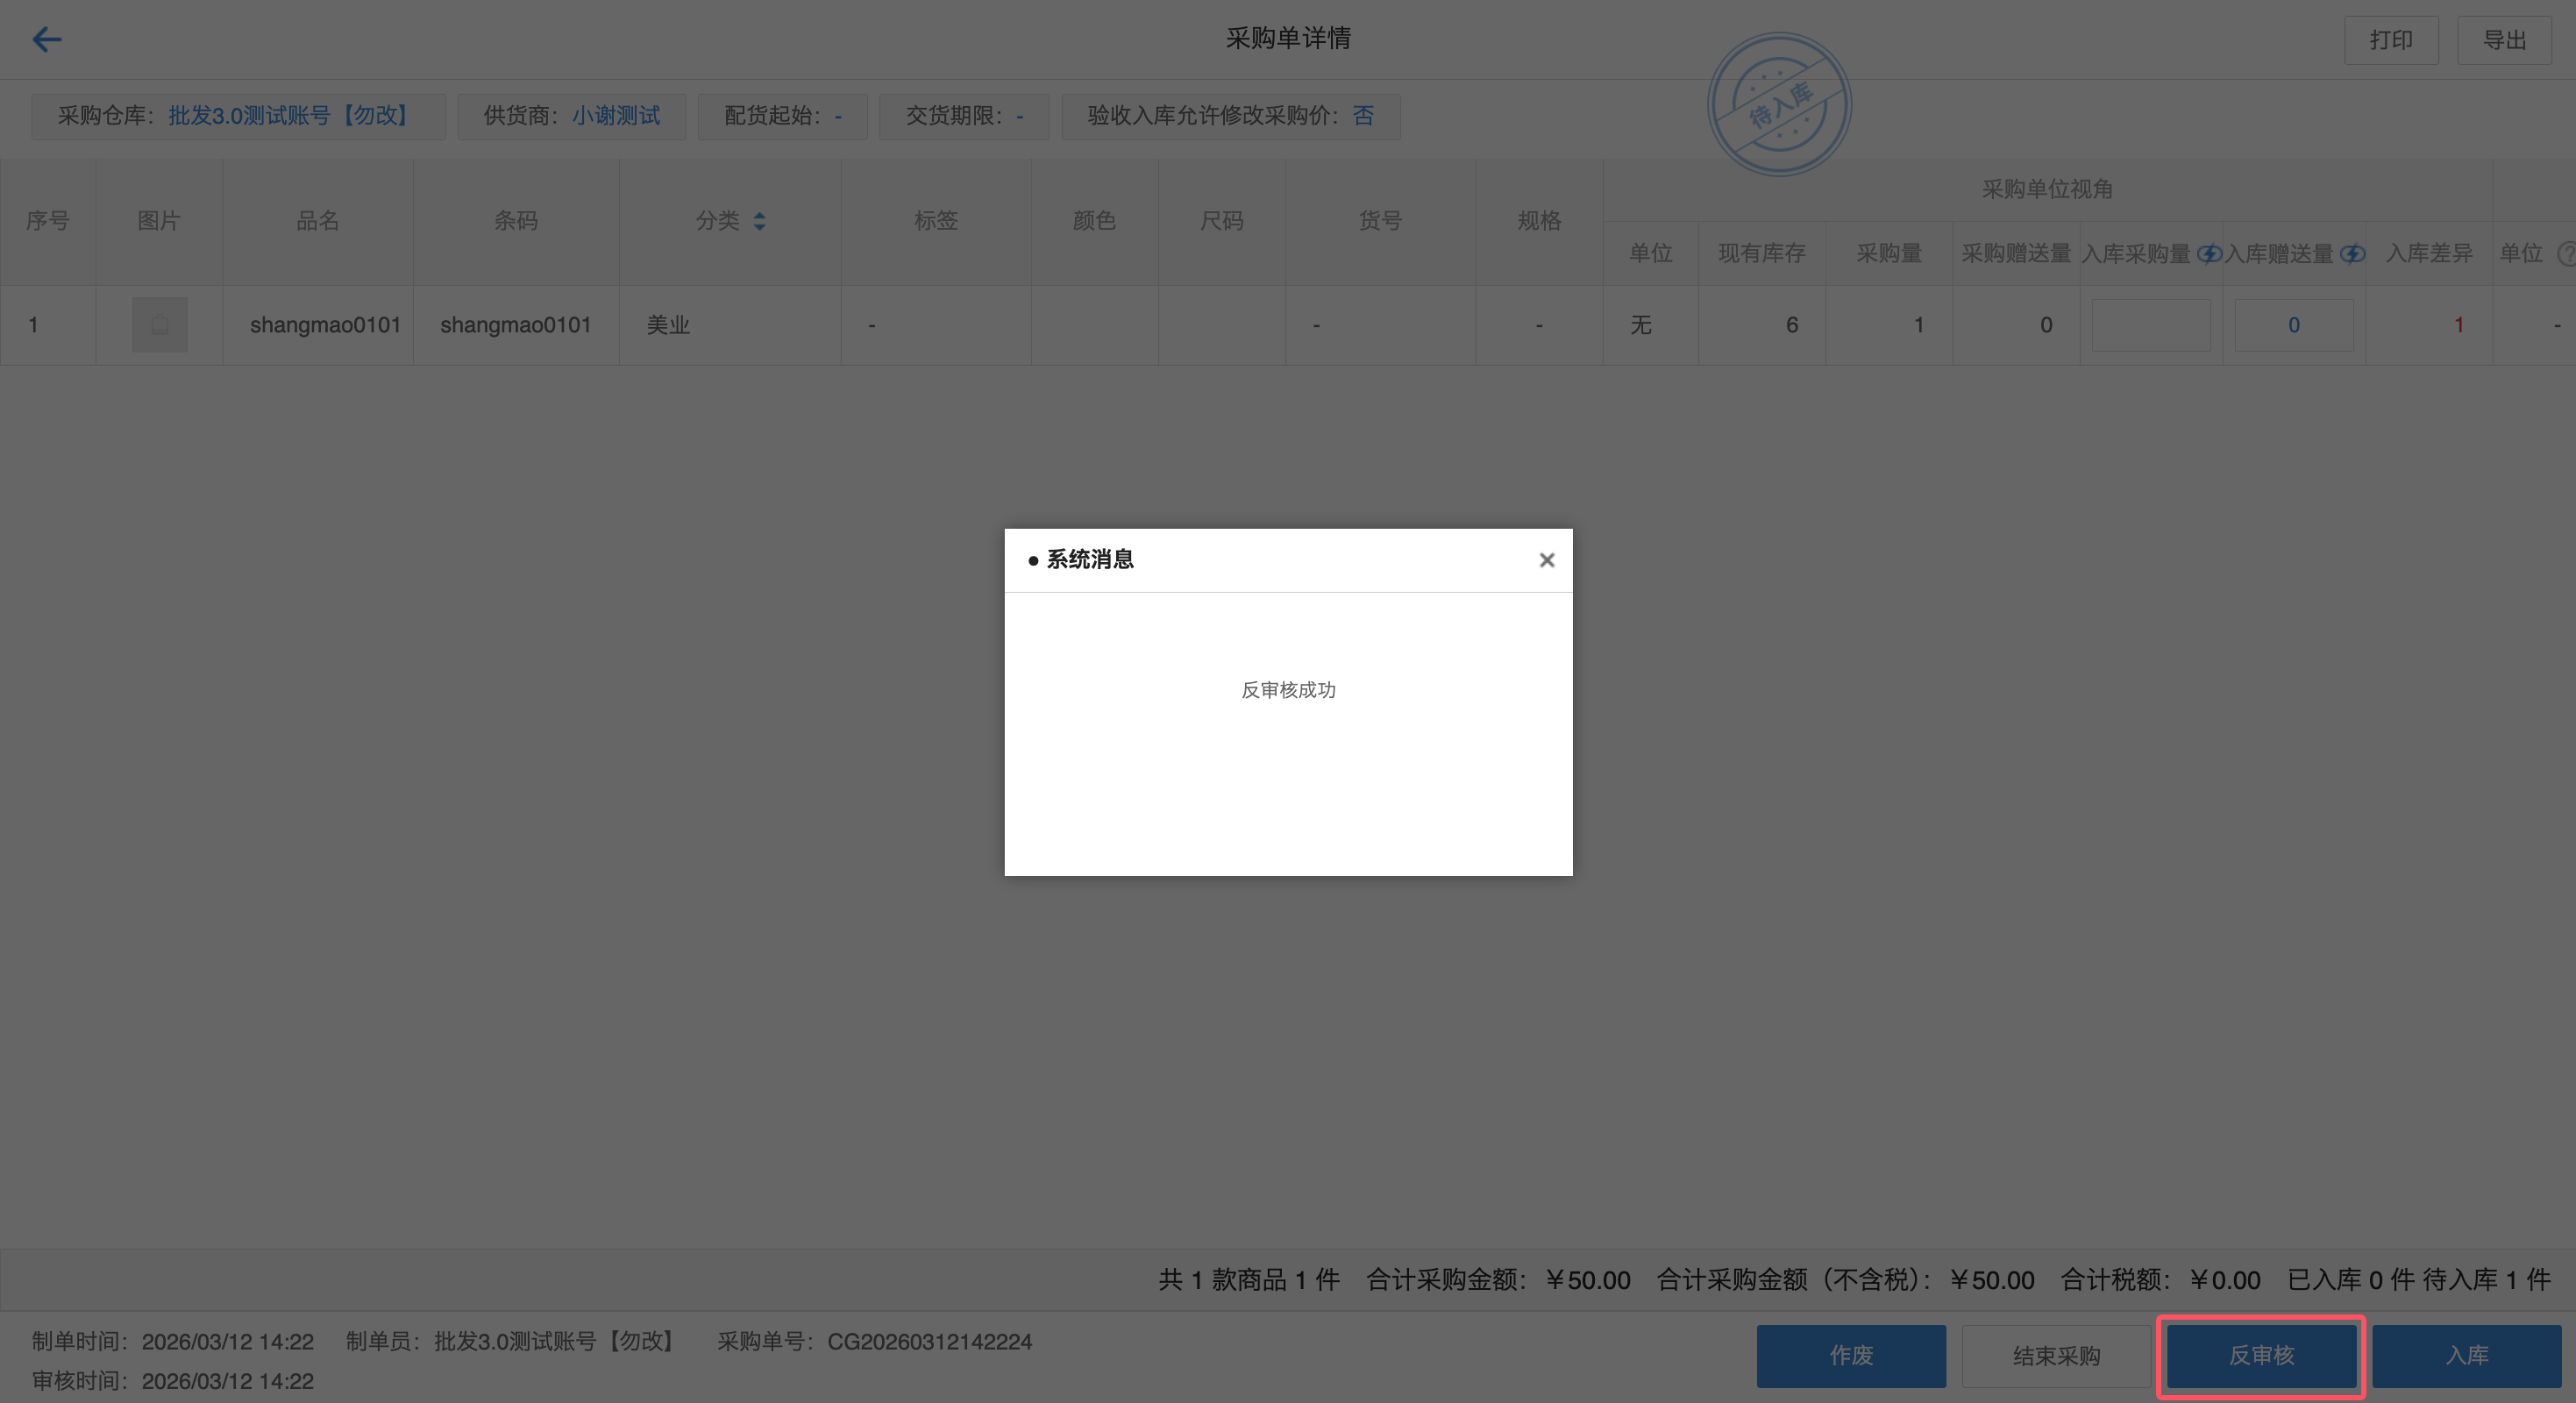
Task: Click the supplier link 小谢测试
Action: 616,116
